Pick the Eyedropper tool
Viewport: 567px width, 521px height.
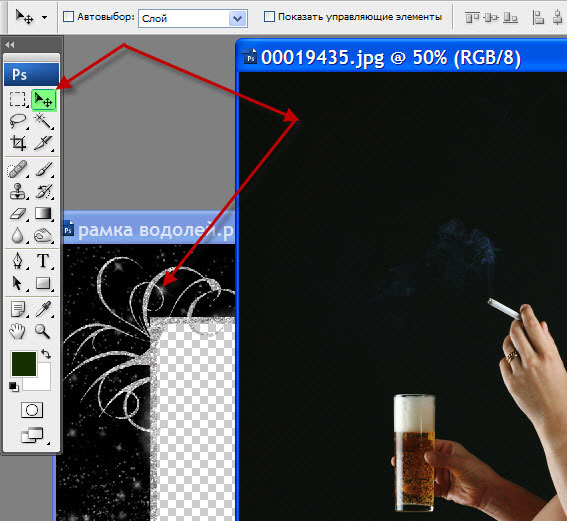pyautogui.click(x=43, y=309)
